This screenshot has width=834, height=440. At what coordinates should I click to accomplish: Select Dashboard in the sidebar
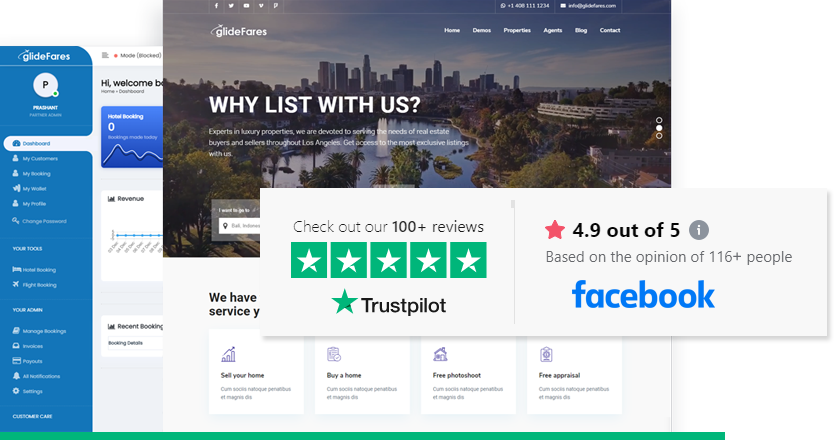click(47, 144)
